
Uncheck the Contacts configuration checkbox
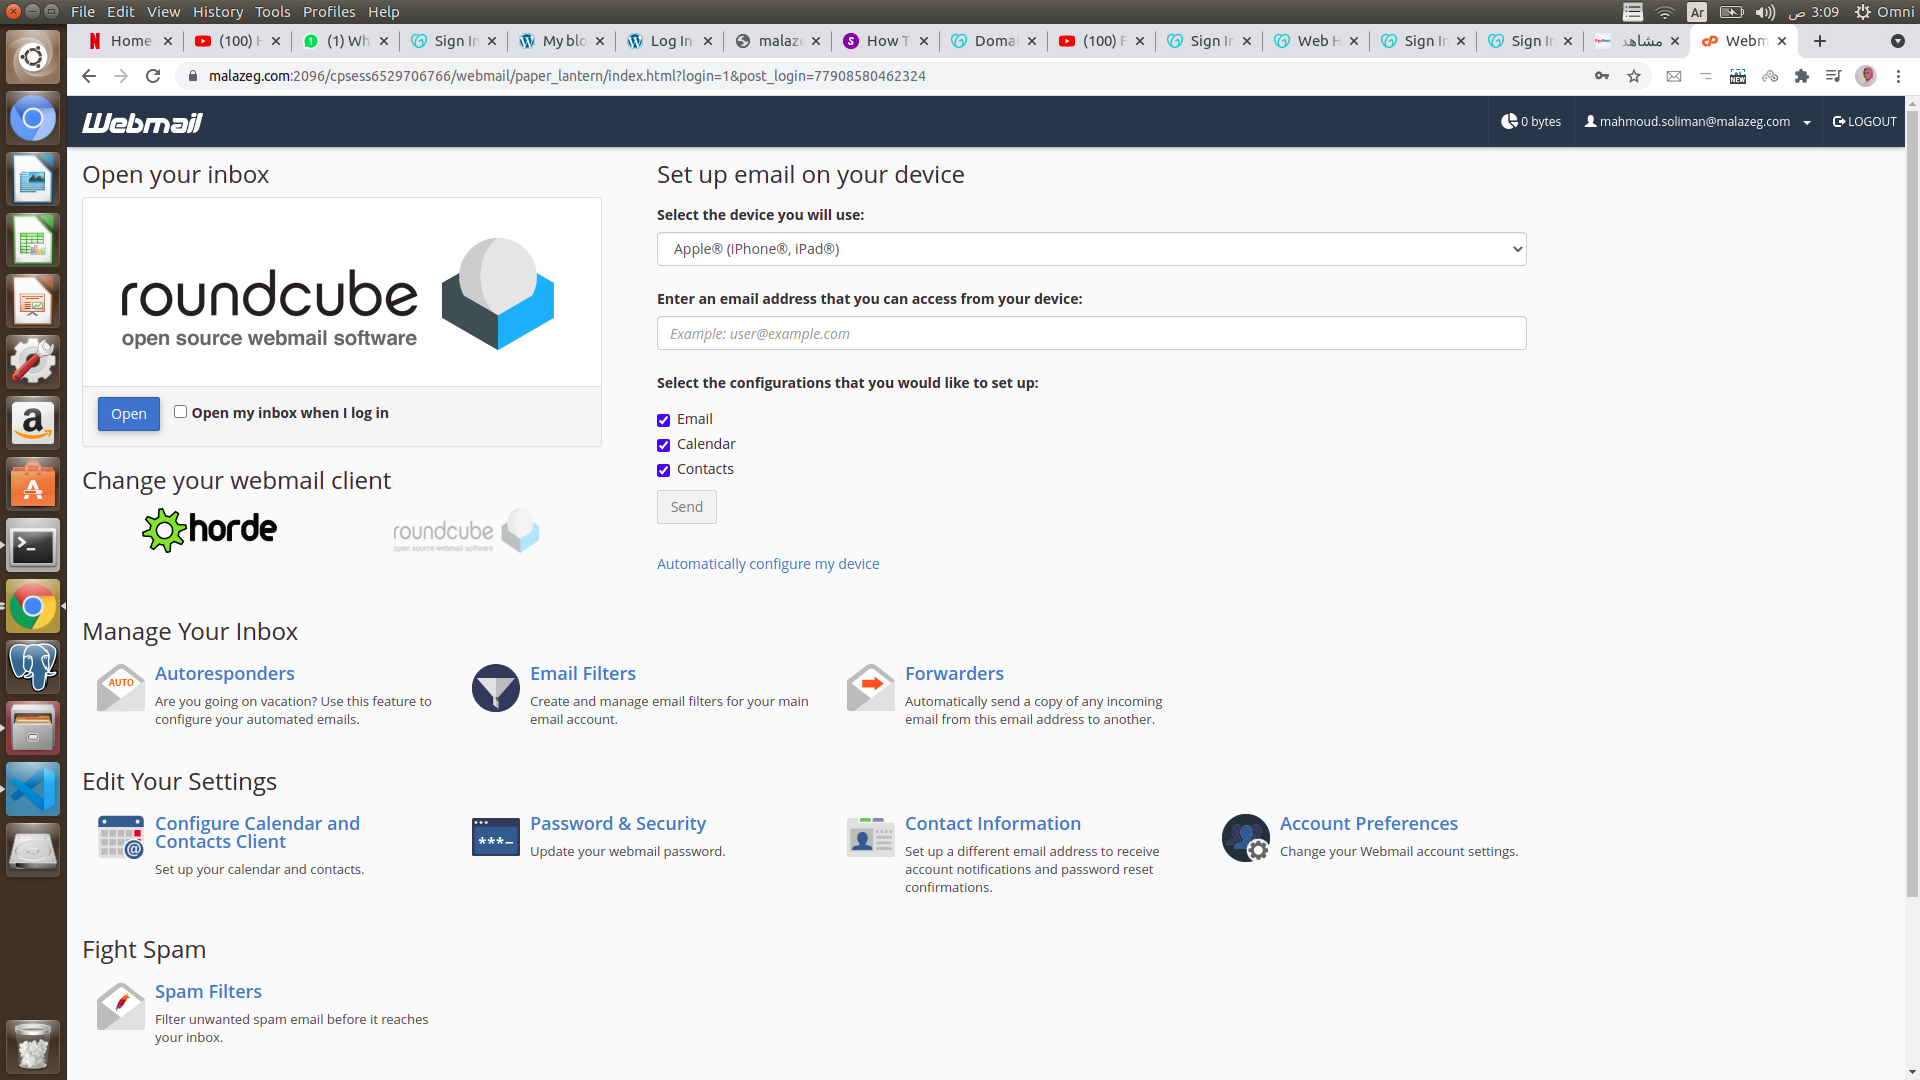tap(663, 470)
